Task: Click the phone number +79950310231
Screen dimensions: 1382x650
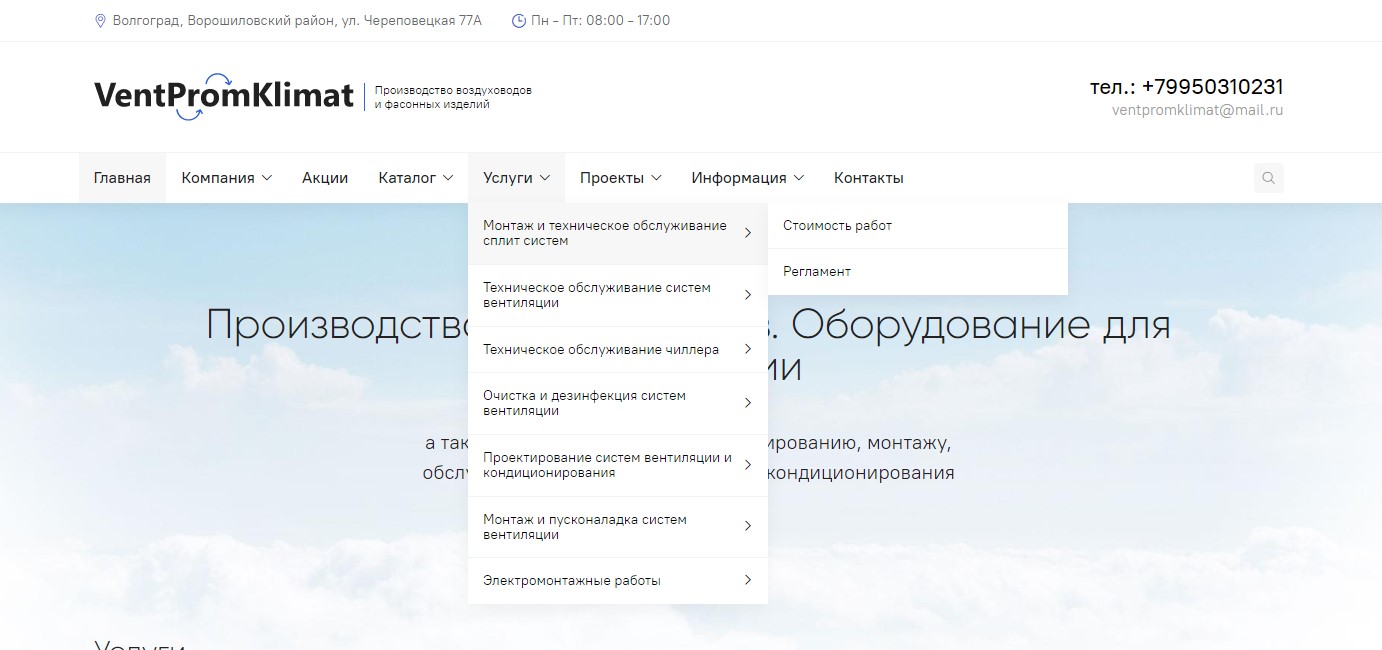Action: (1212, 87)
